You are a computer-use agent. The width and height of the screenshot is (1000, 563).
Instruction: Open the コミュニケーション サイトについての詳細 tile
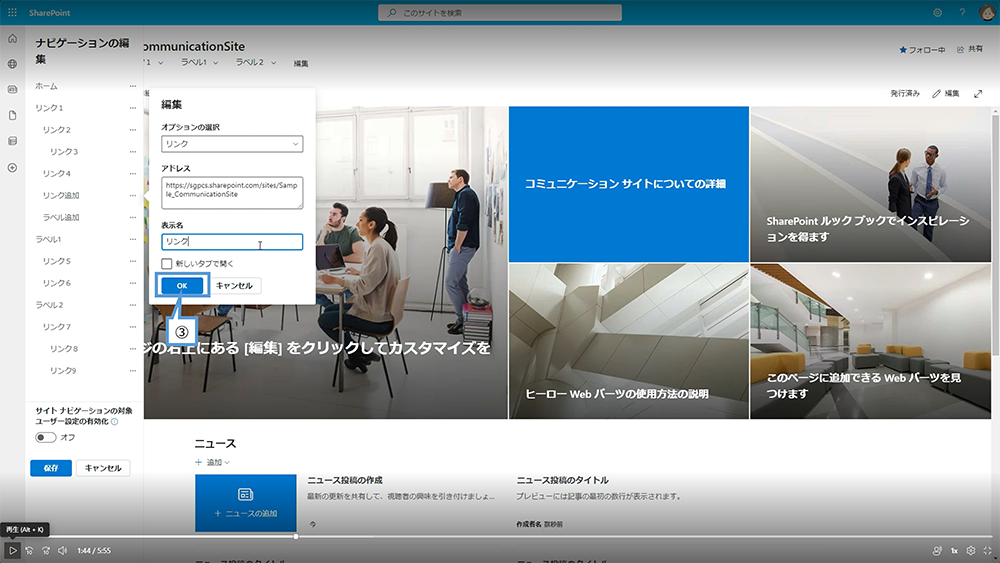point(629,184)
